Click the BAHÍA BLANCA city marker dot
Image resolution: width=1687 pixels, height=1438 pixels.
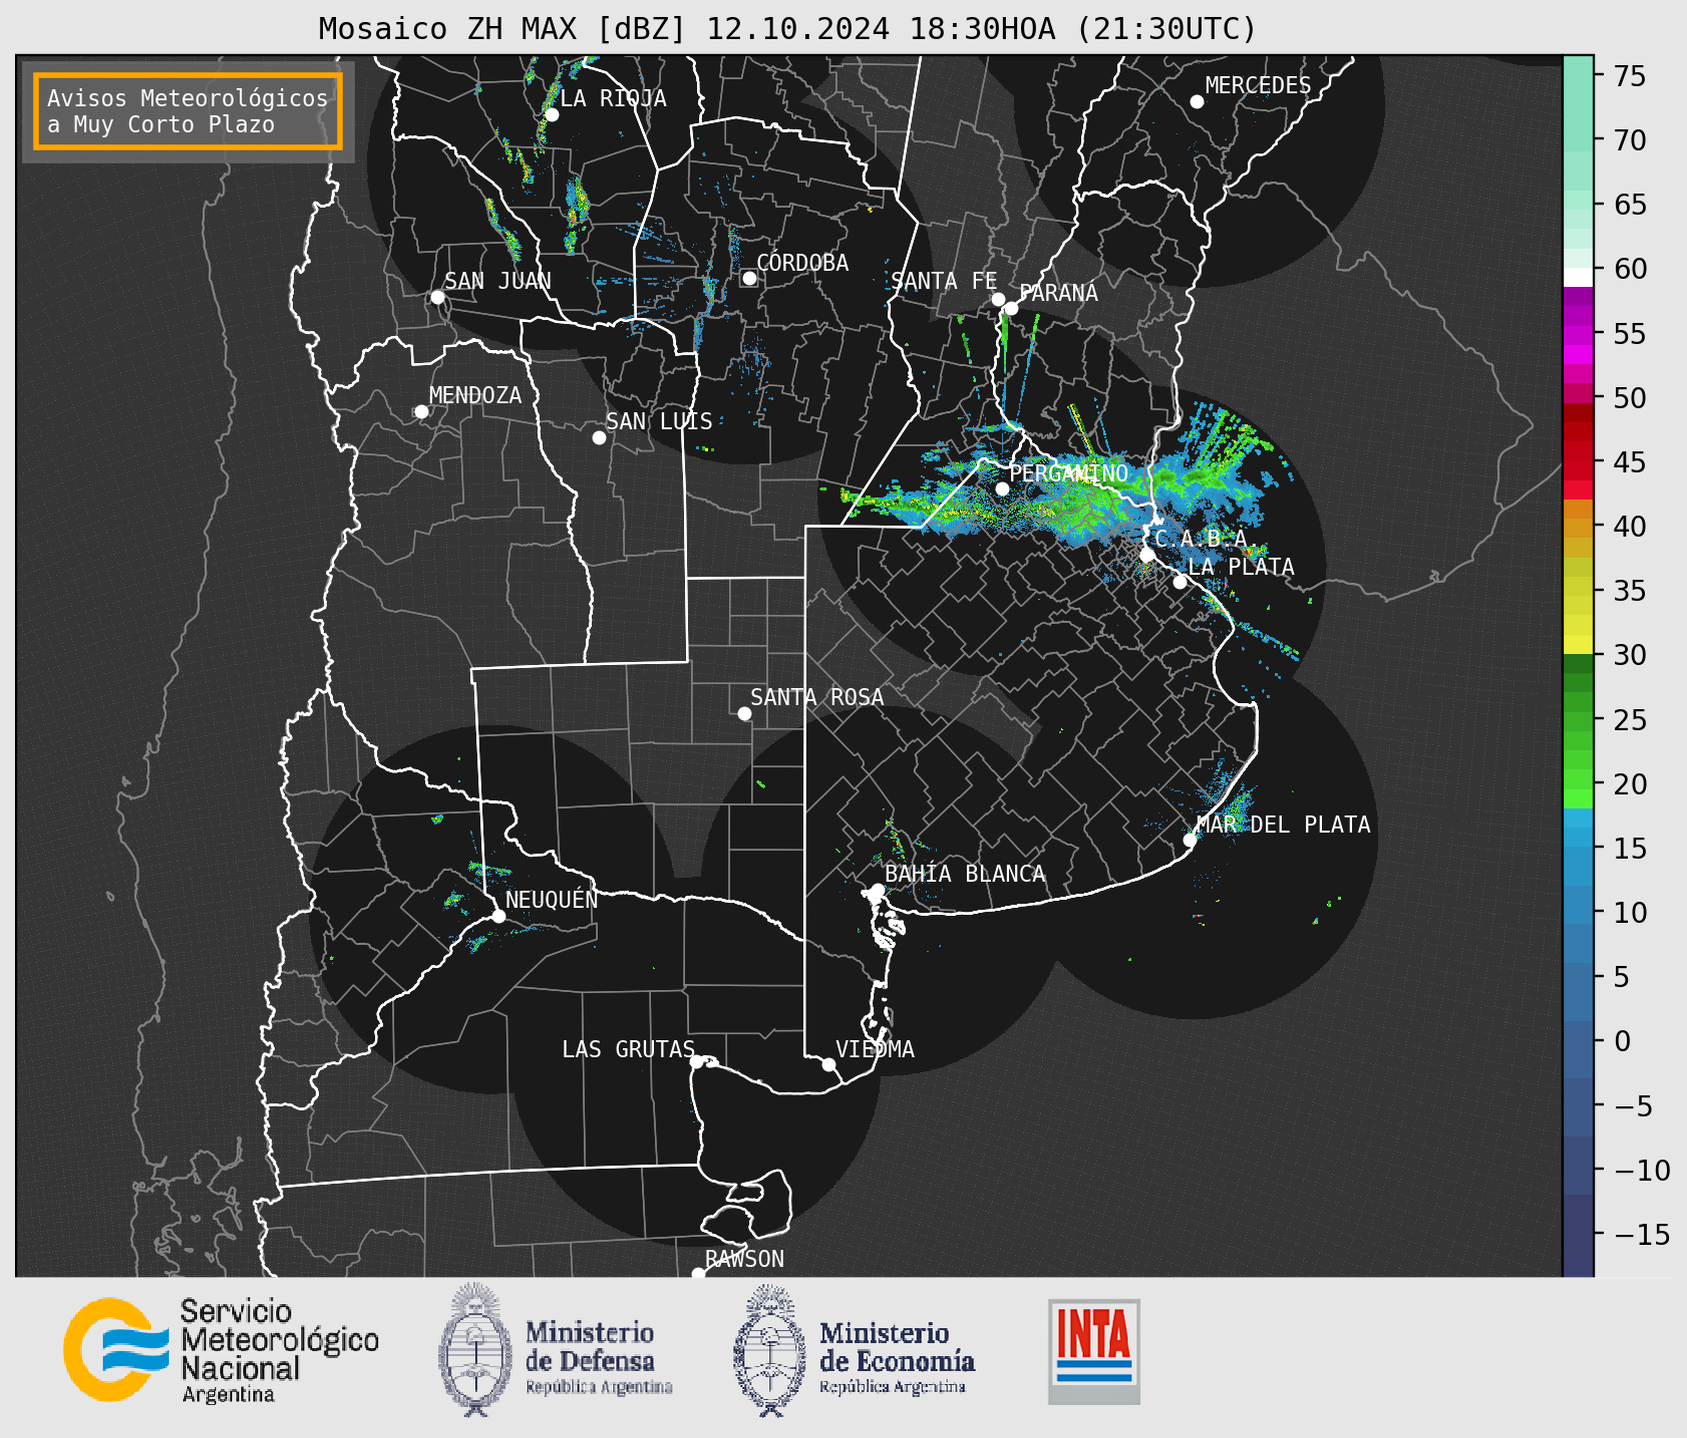point(877,890)
